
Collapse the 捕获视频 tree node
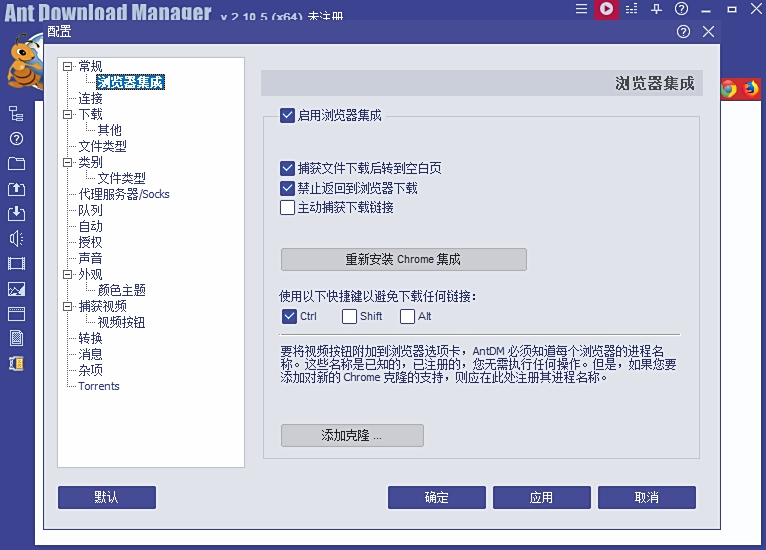[67, 307]
